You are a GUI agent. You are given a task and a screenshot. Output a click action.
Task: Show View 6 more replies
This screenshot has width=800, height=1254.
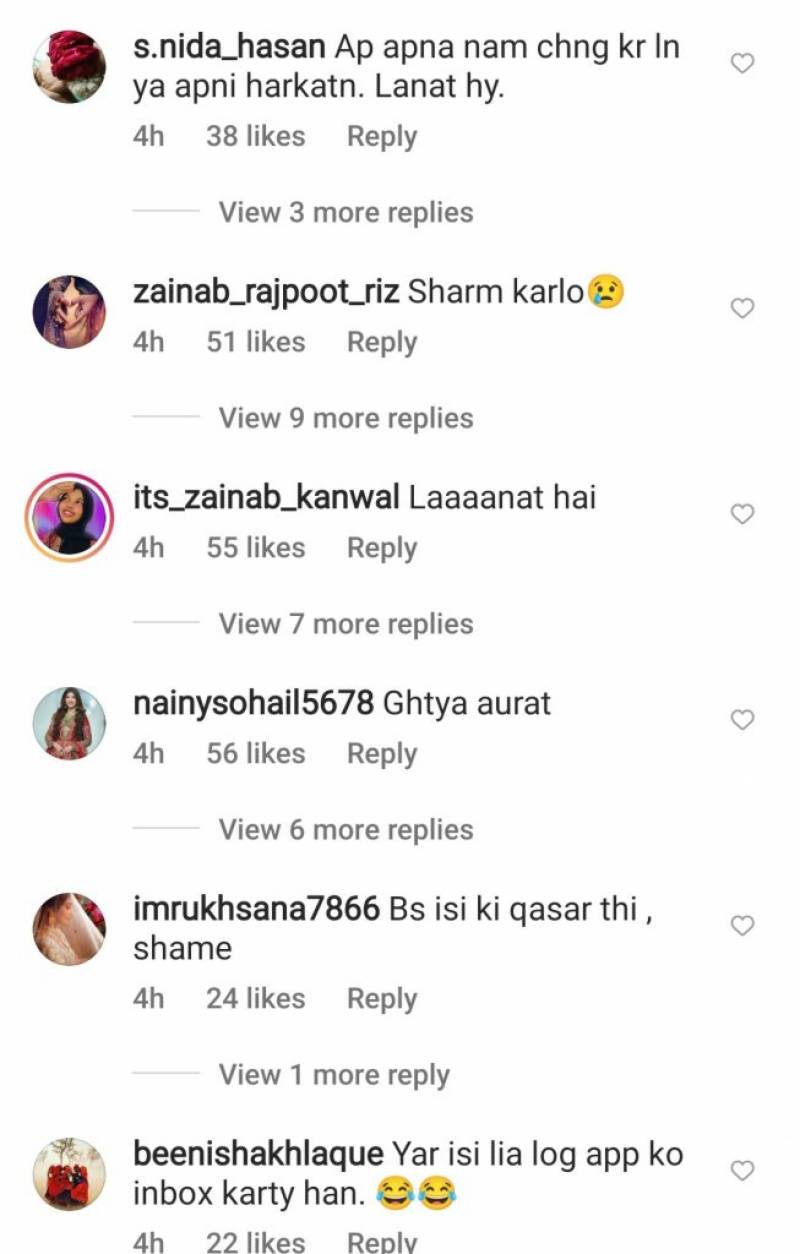(346, 830)
